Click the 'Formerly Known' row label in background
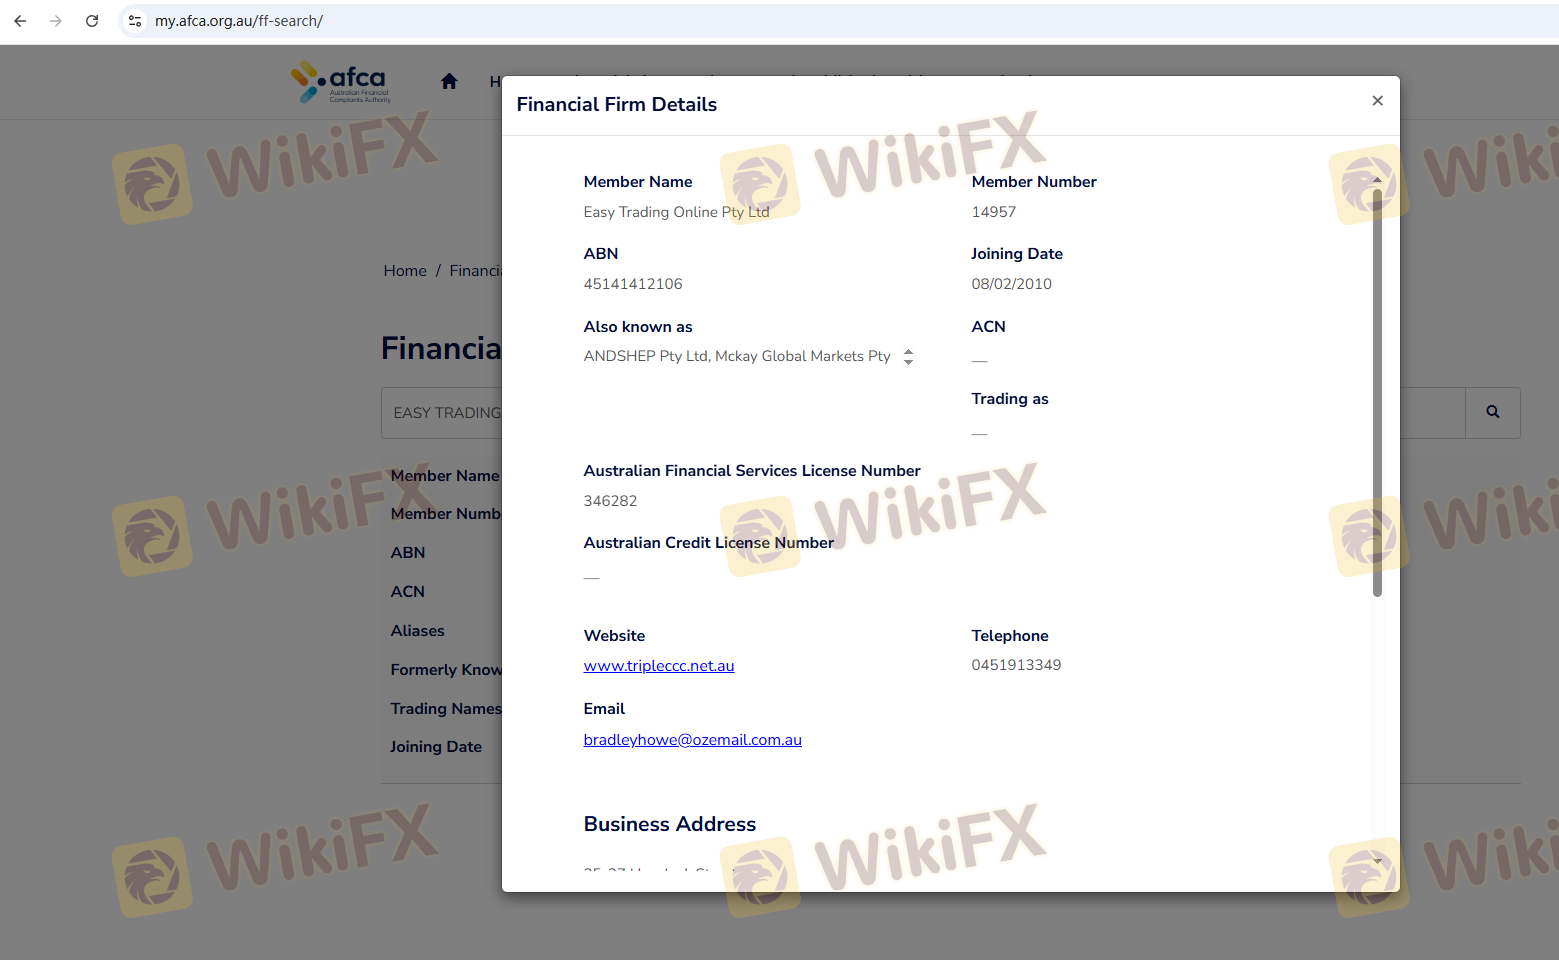 pyautogui.click(x=446, y=670)
